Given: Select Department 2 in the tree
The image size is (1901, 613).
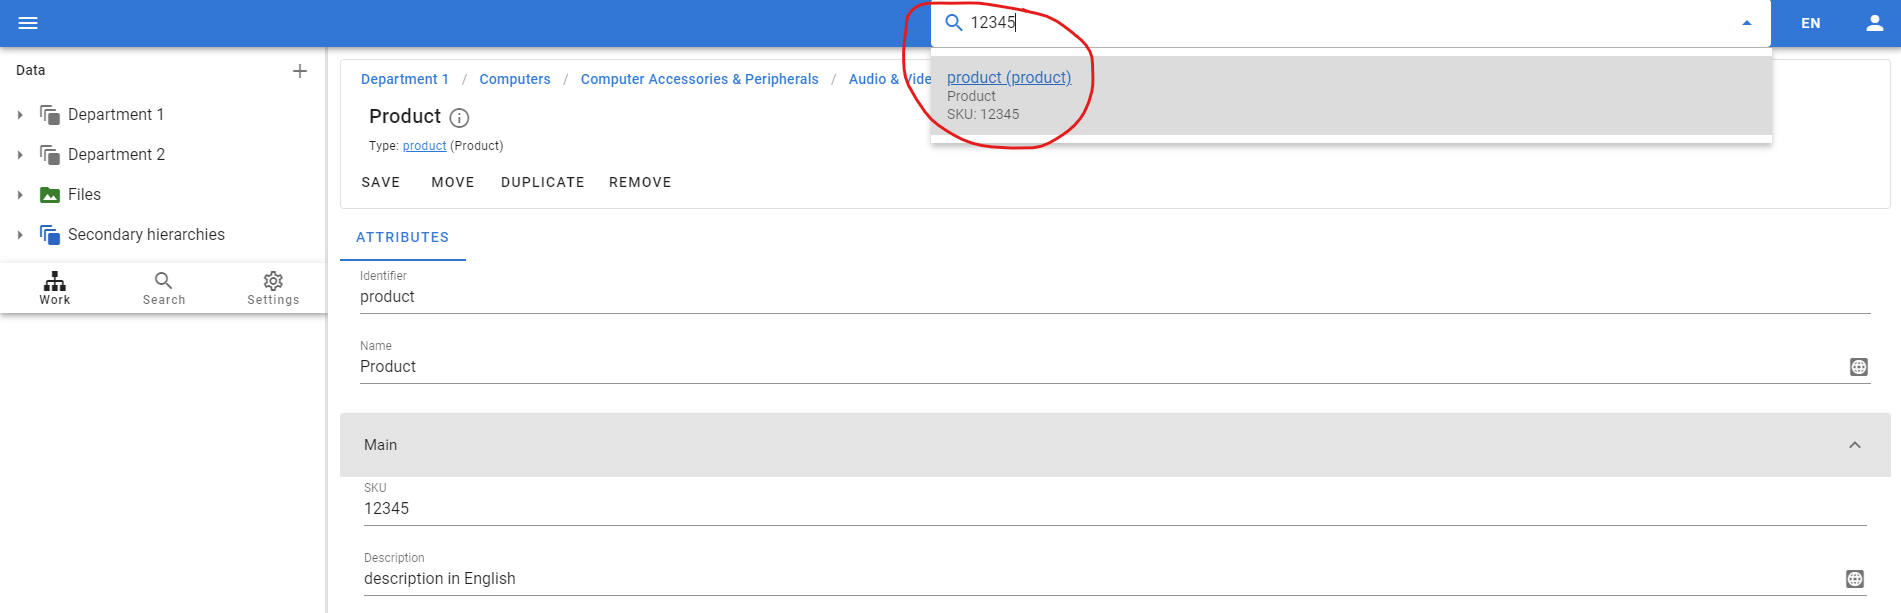Looking at the screenshot, I should [116, 155].
